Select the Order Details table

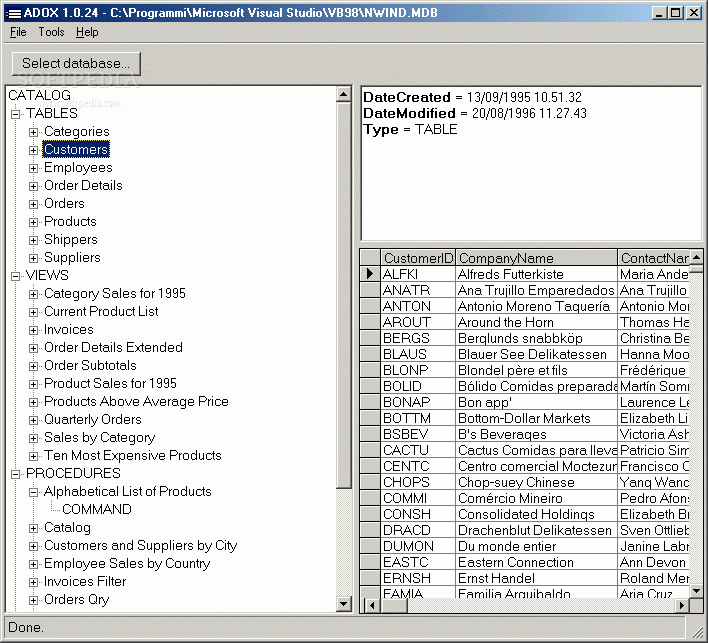pos(83,186)
